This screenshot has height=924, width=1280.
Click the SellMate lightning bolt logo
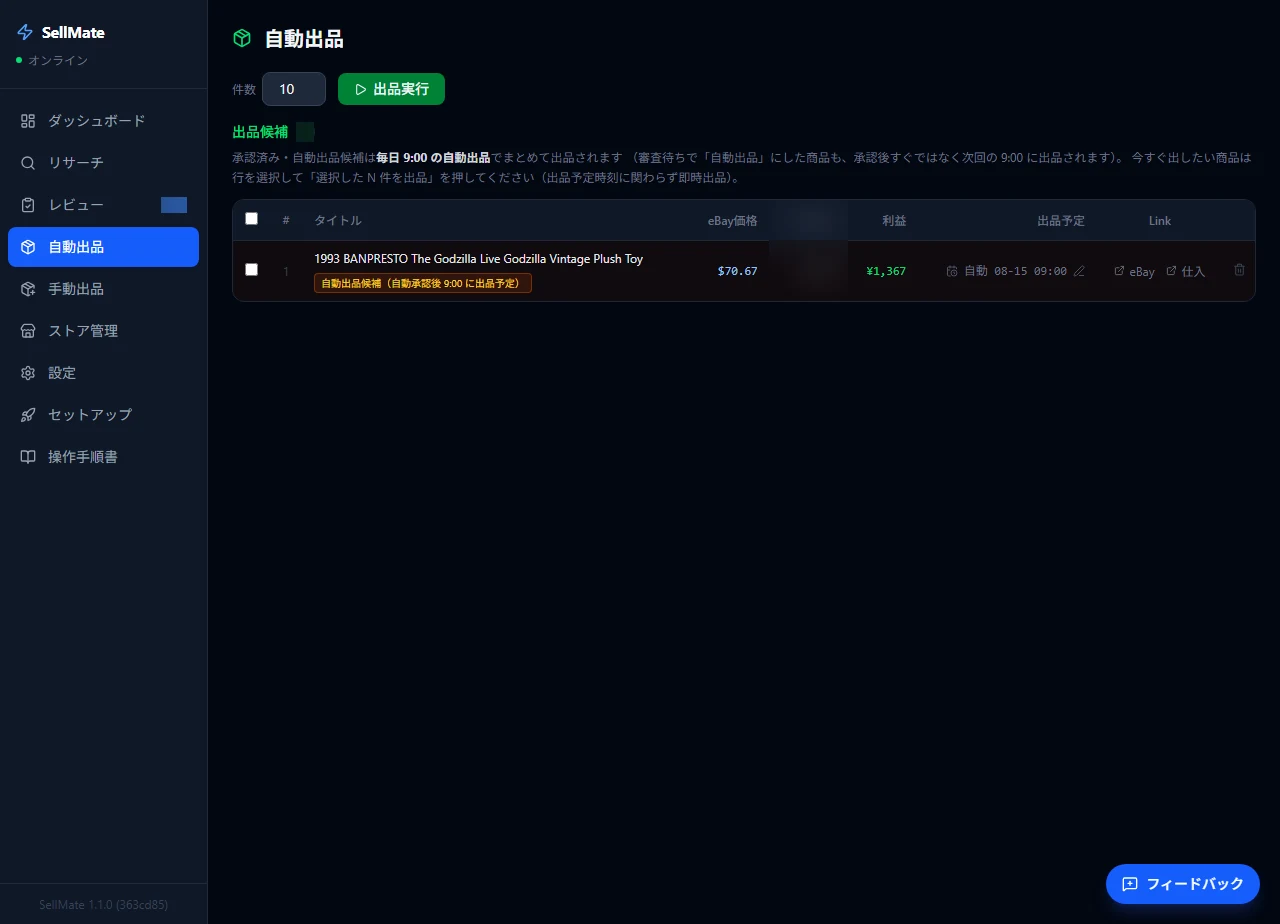[25, 32]
